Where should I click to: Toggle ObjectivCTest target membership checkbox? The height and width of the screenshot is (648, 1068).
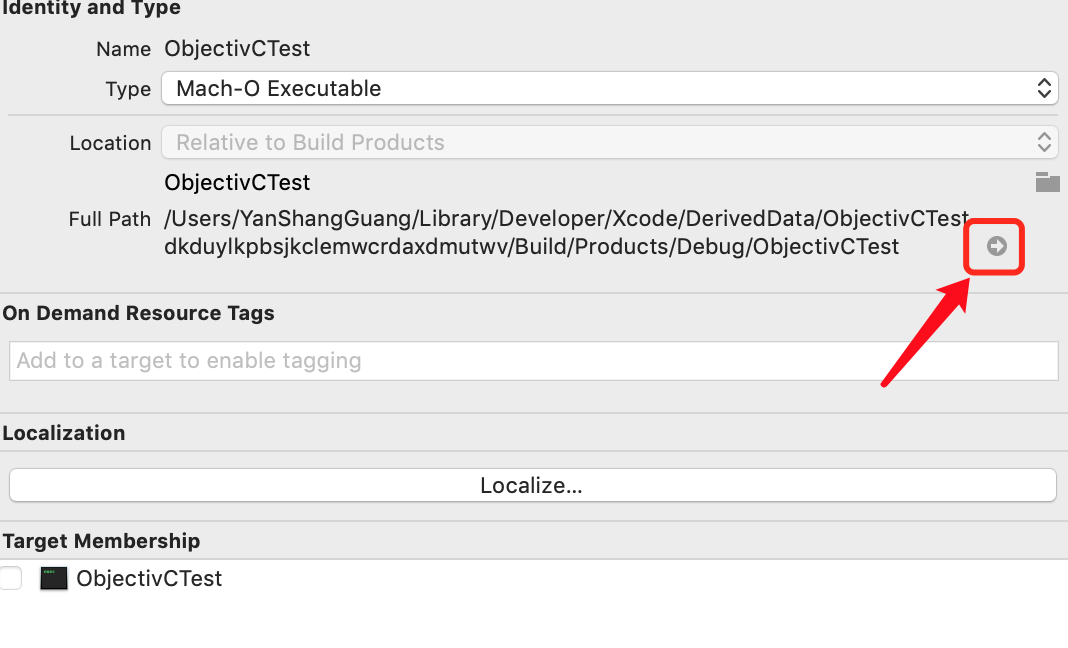tap(11, 578)
